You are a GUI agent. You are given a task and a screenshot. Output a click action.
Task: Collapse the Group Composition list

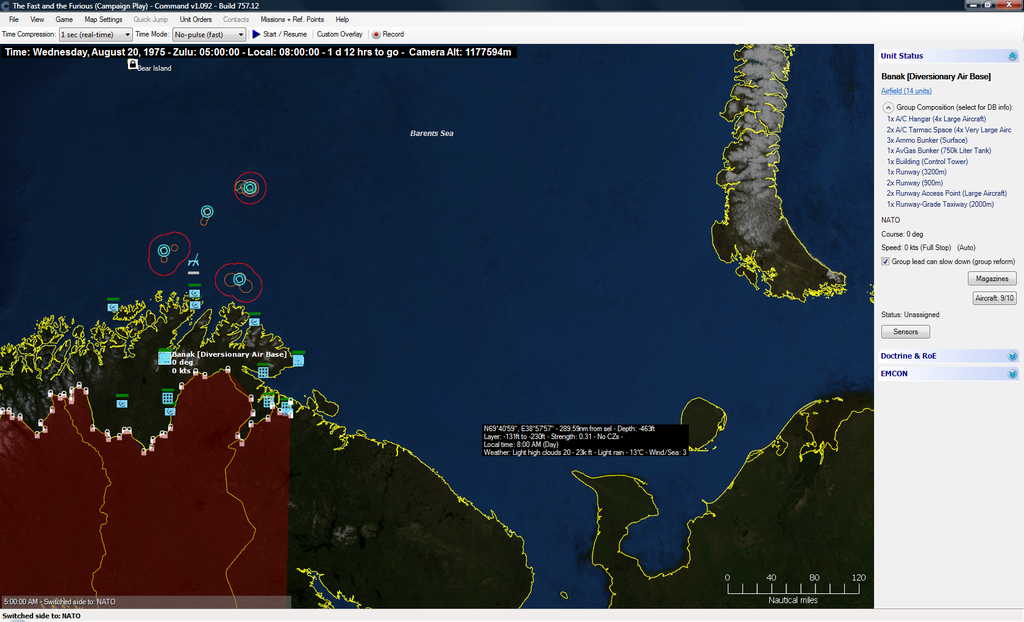tap(888, 107)
